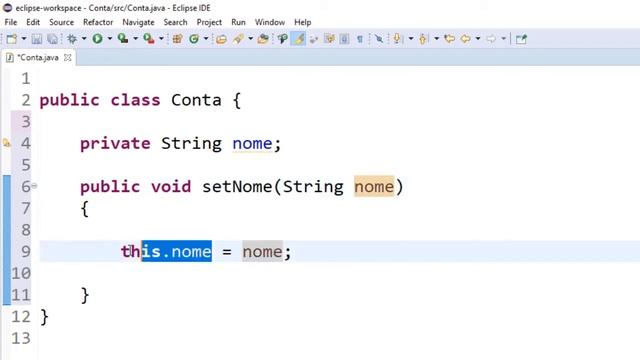Screen dimensions: 640x360
Task: Open the File menu
Action: click(11, 22)
